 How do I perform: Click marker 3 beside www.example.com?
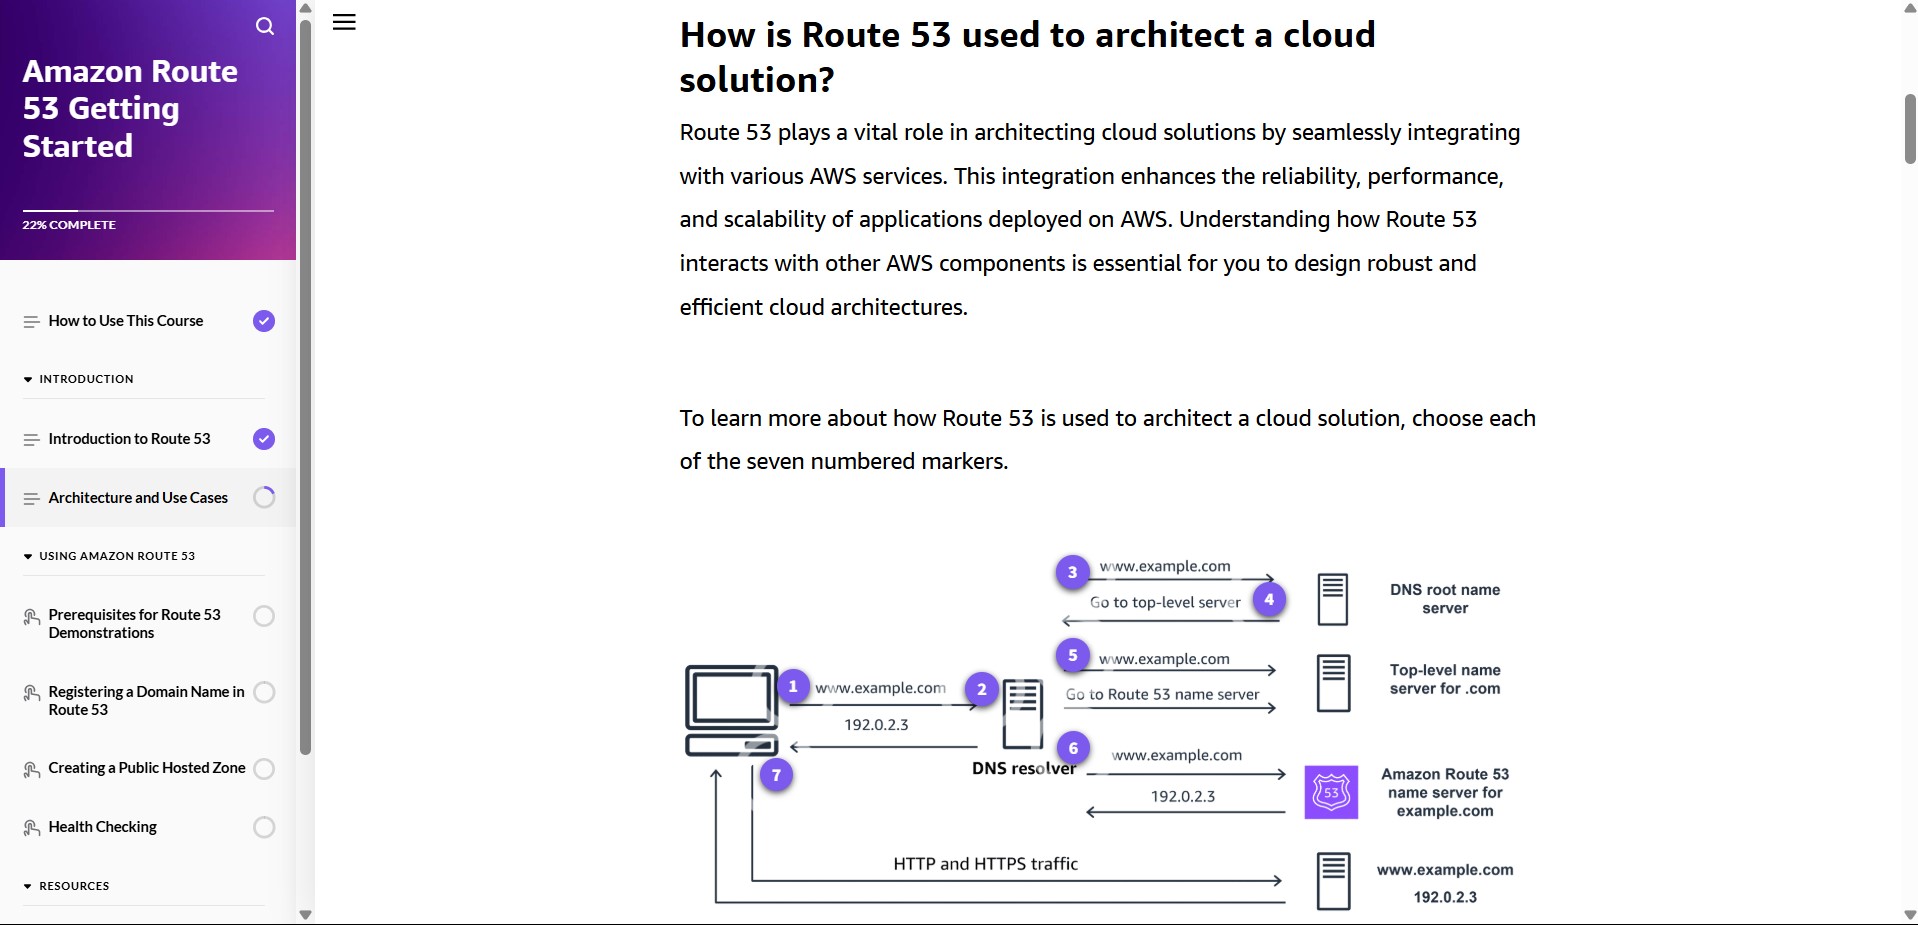coord(1072,572)
